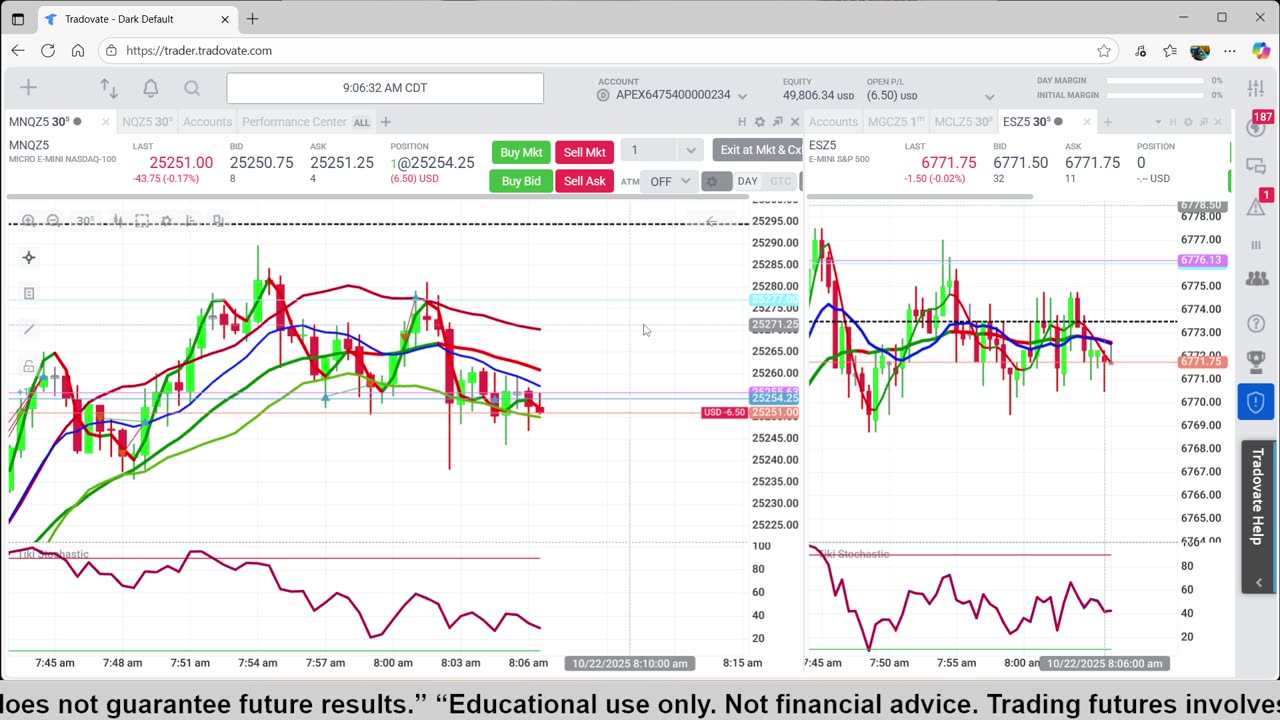Zoom out on the MNQZ5 chart
This screenshot has width=1280, height=720.
coord(53,221)
